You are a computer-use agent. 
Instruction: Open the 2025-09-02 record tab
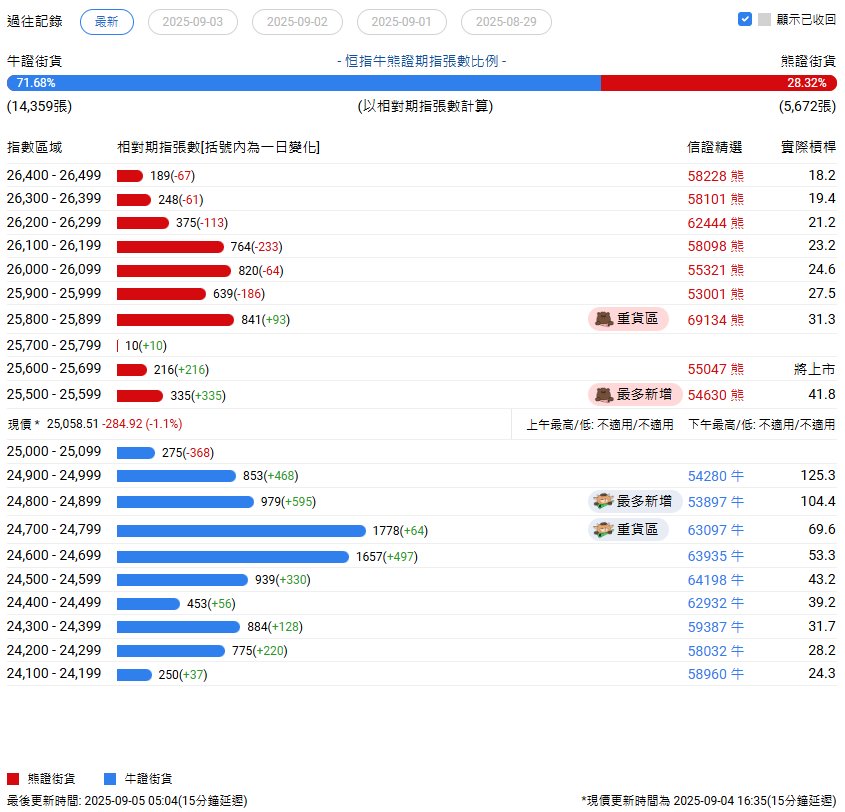[x=297, y=22]
